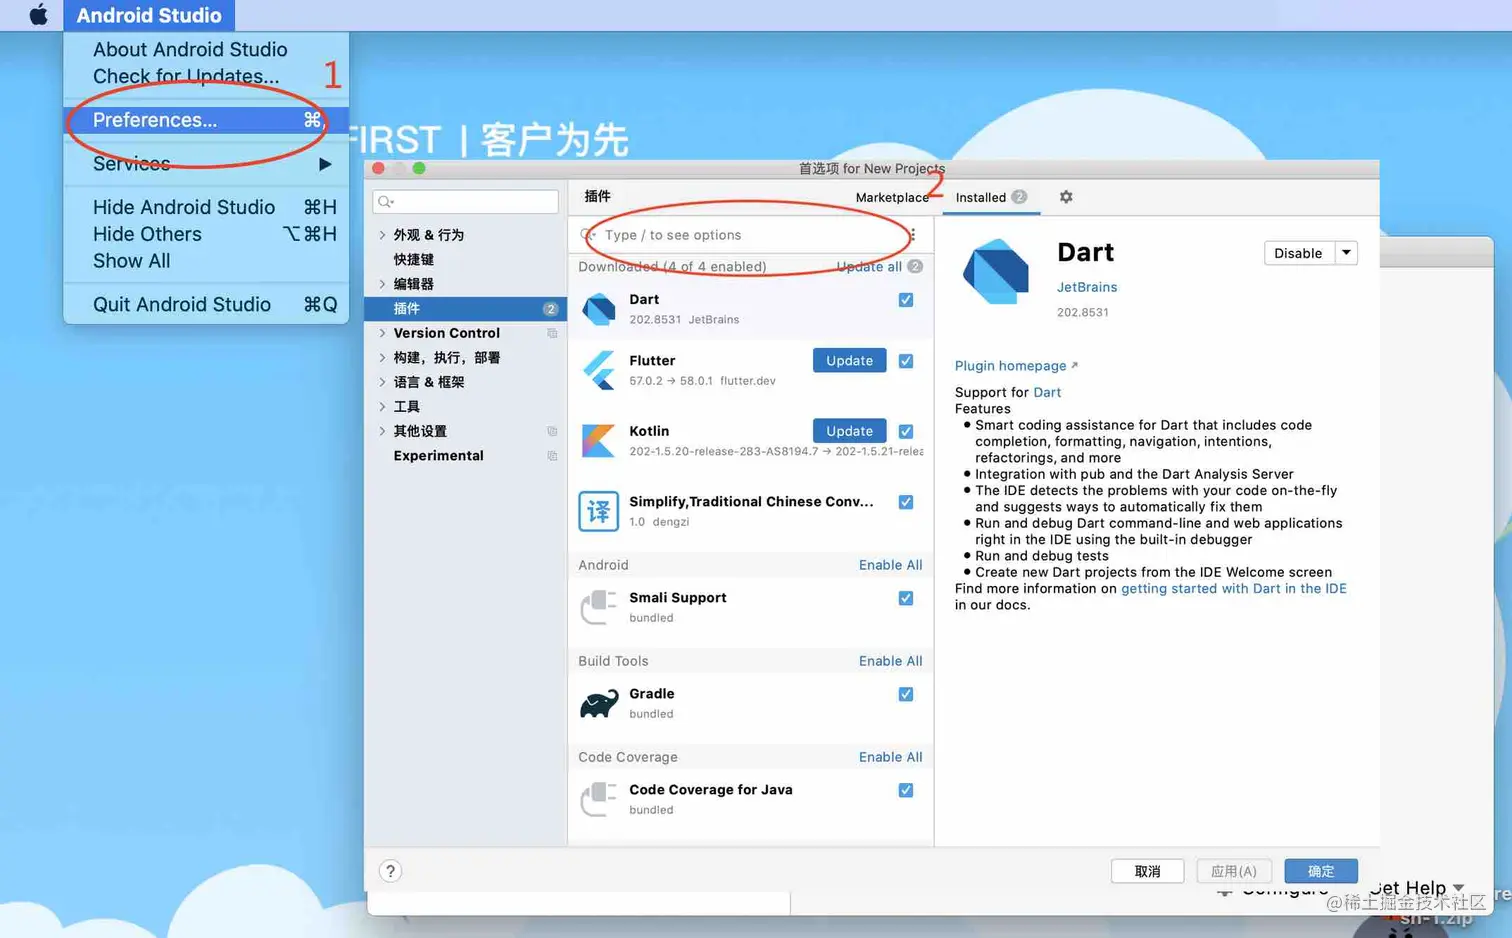Click the Update all link
Screen dimensions: 1512x938
869,267
